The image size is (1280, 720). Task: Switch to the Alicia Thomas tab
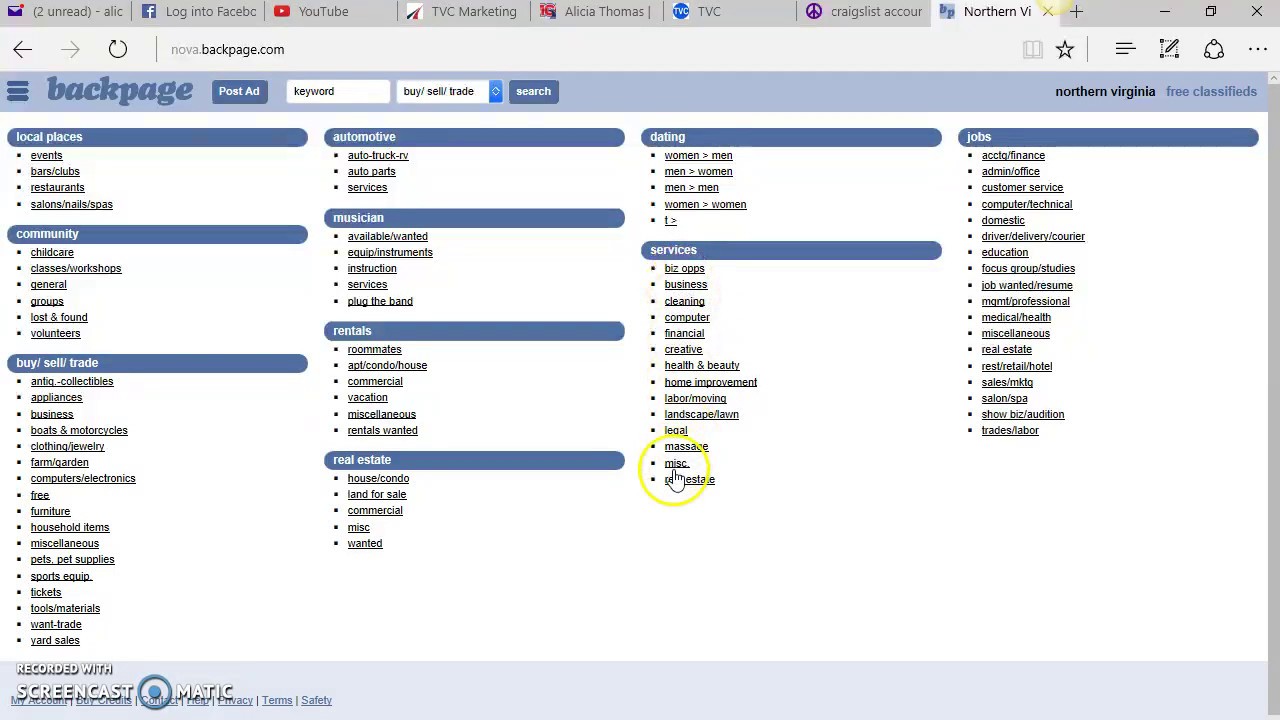click(x=597, y=12)
